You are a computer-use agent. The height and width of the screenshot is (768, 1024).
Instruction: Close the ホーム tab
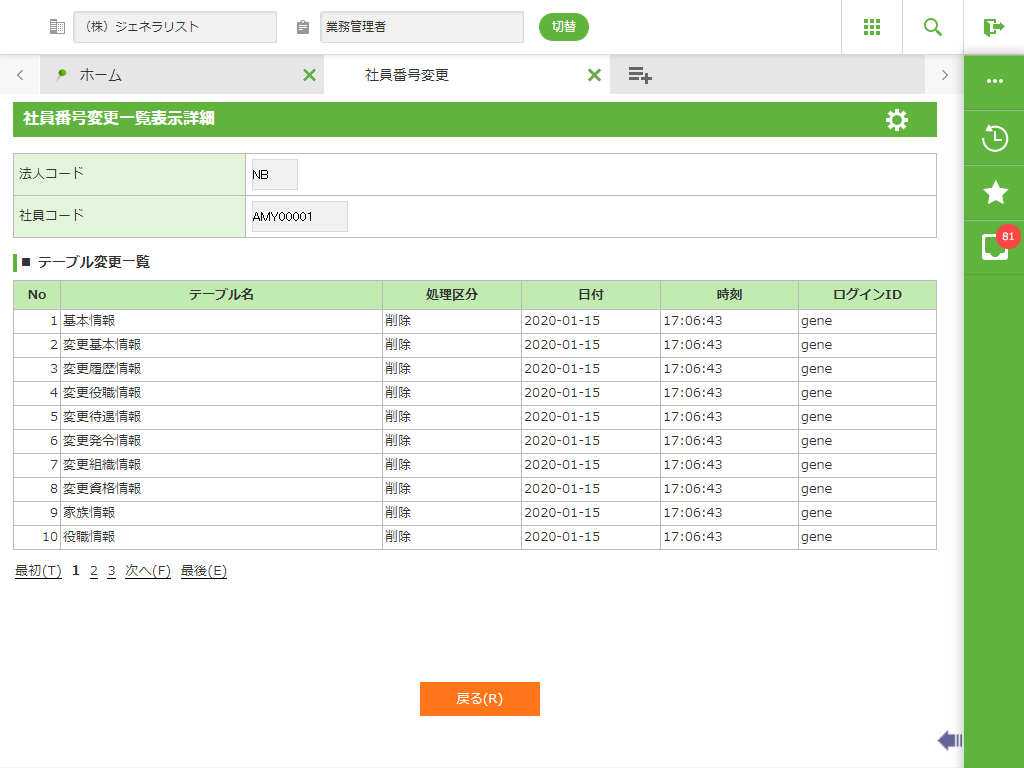309,75
